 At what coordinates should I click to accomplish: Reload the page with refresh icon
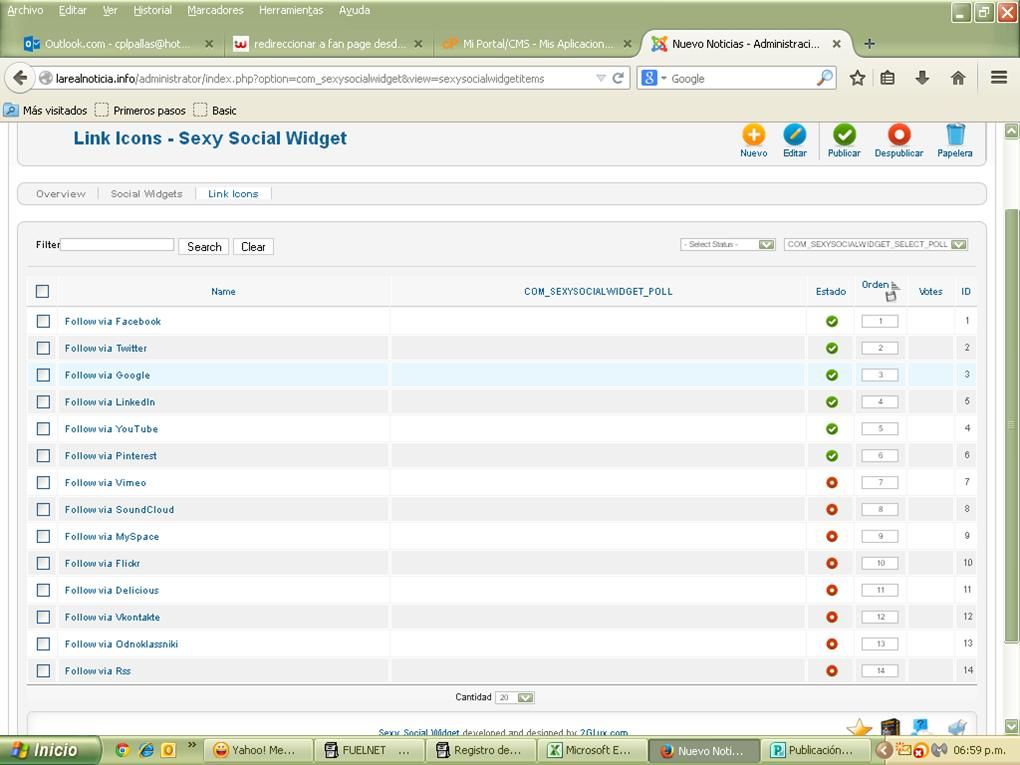[x=618, y=78]
